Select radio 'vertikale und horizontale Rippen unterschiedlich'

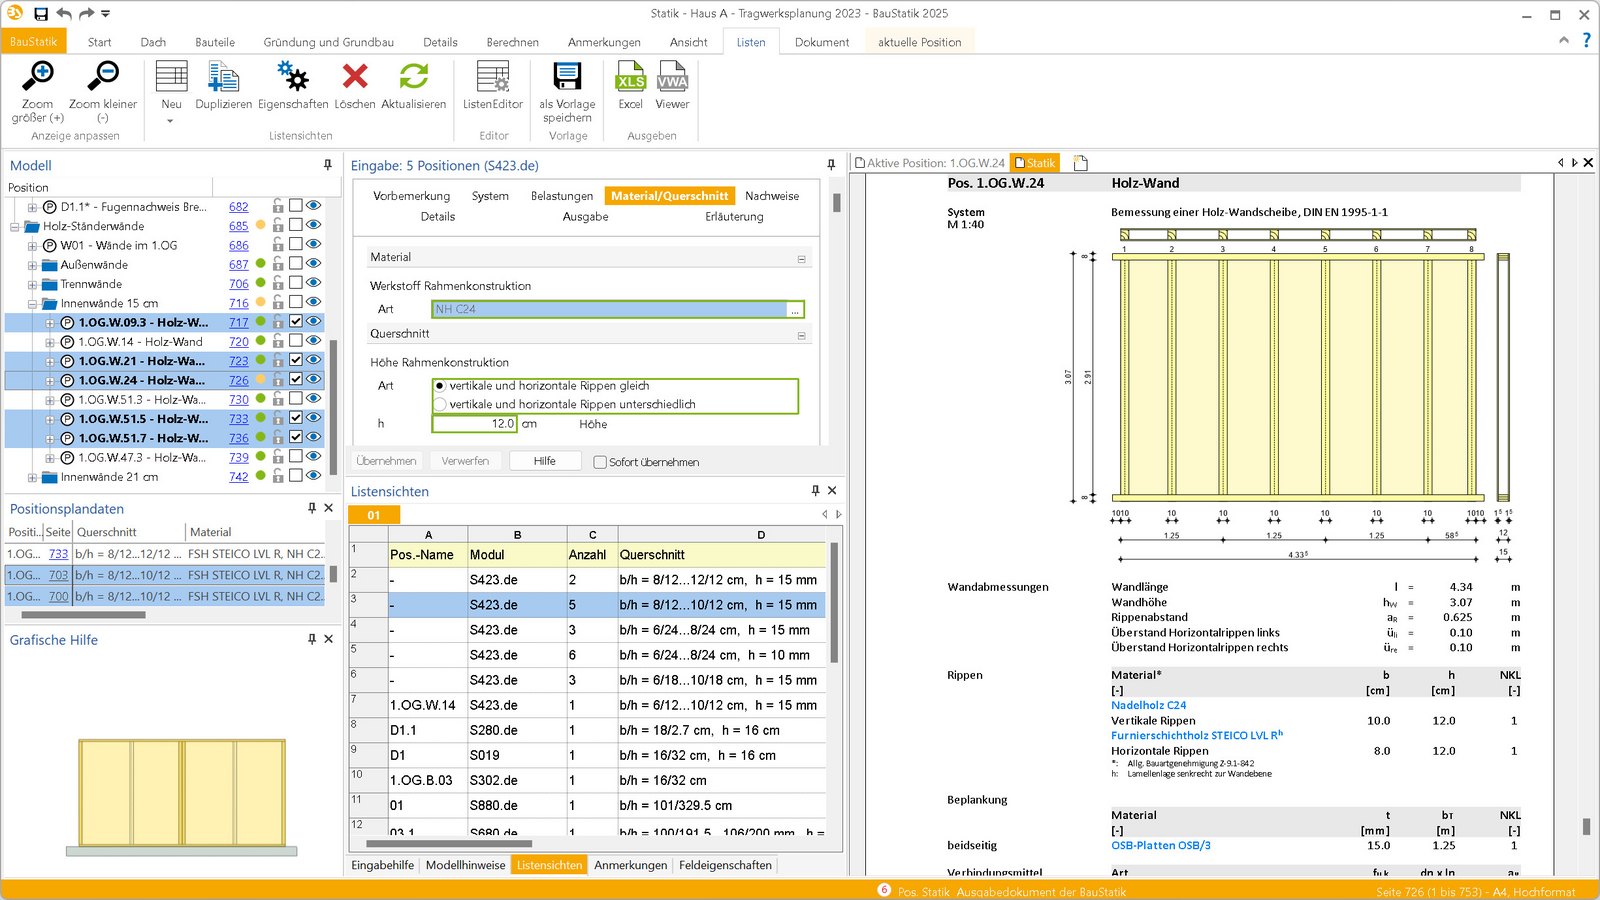pos(440,403)
